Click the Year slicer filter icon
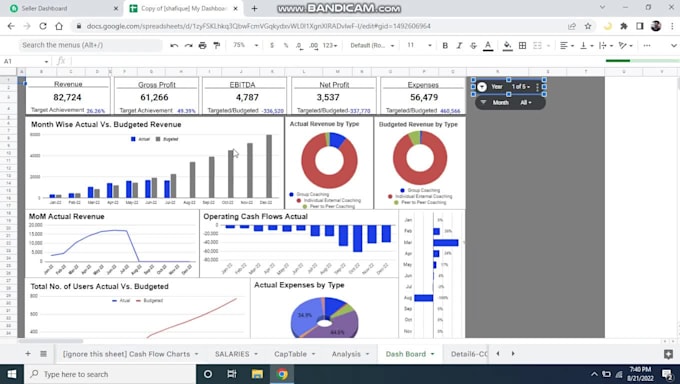The width and height of the screenshot is (680, 384). click(x=482, y=87)
